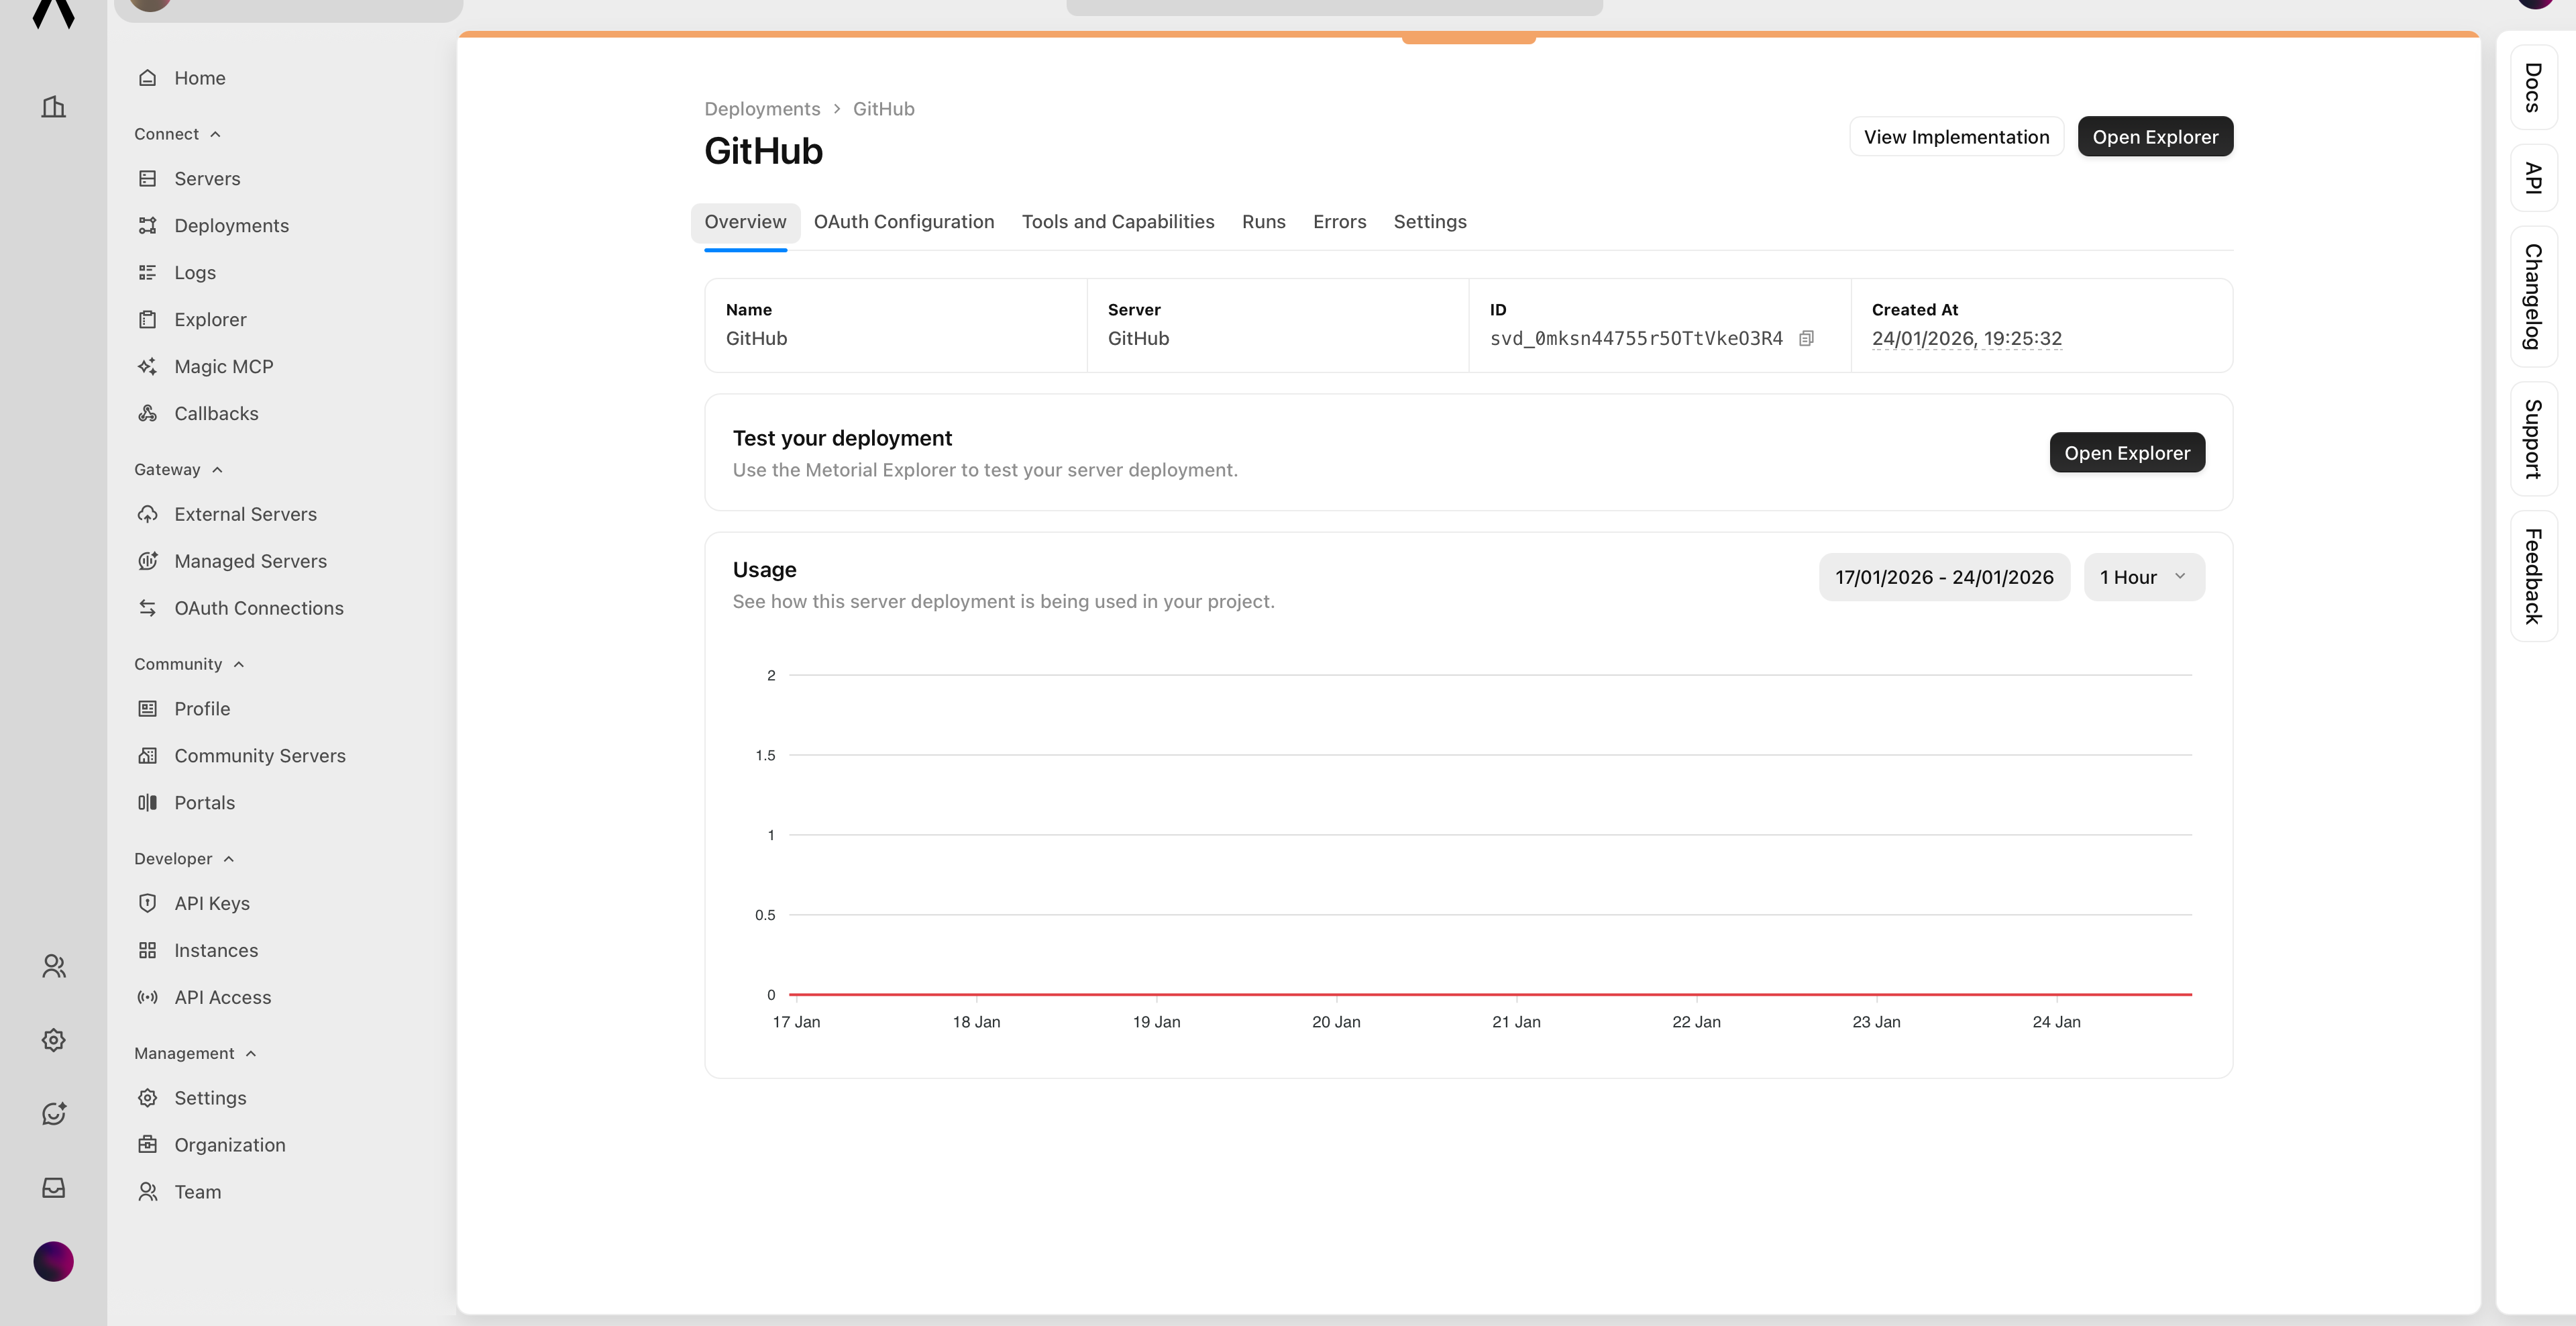Click the copy icon next to the deployment ID
2576x1326 pixels.
[x=1806, y=338]
